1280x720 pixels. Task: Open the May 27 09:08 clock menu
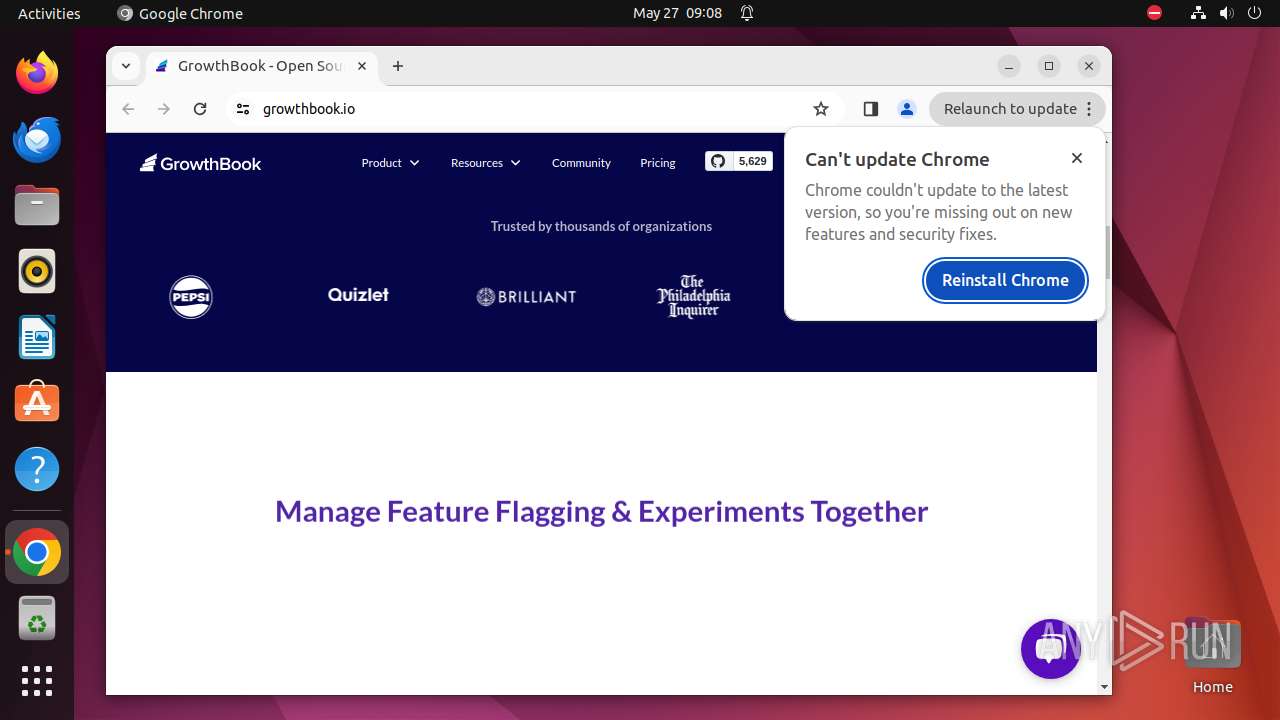pyautogui.click(x=677, y=13)
